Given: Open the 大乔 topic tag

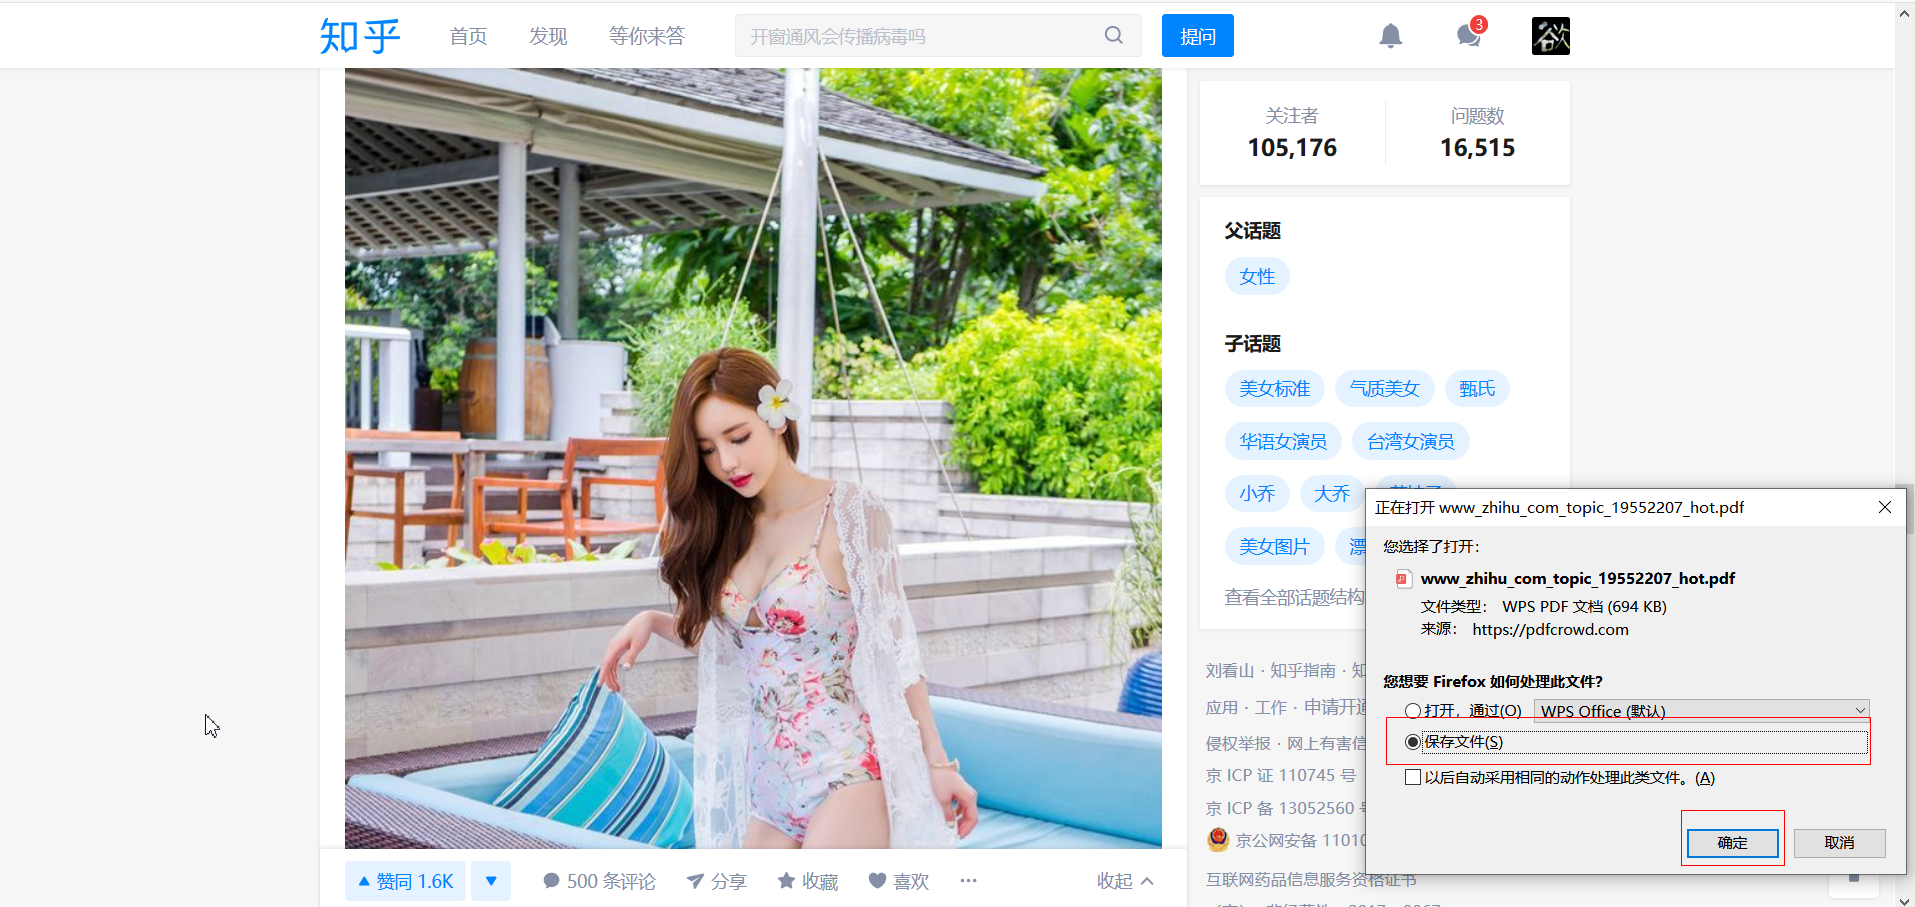Looking at the screenshot, I should pos(1332,494).
